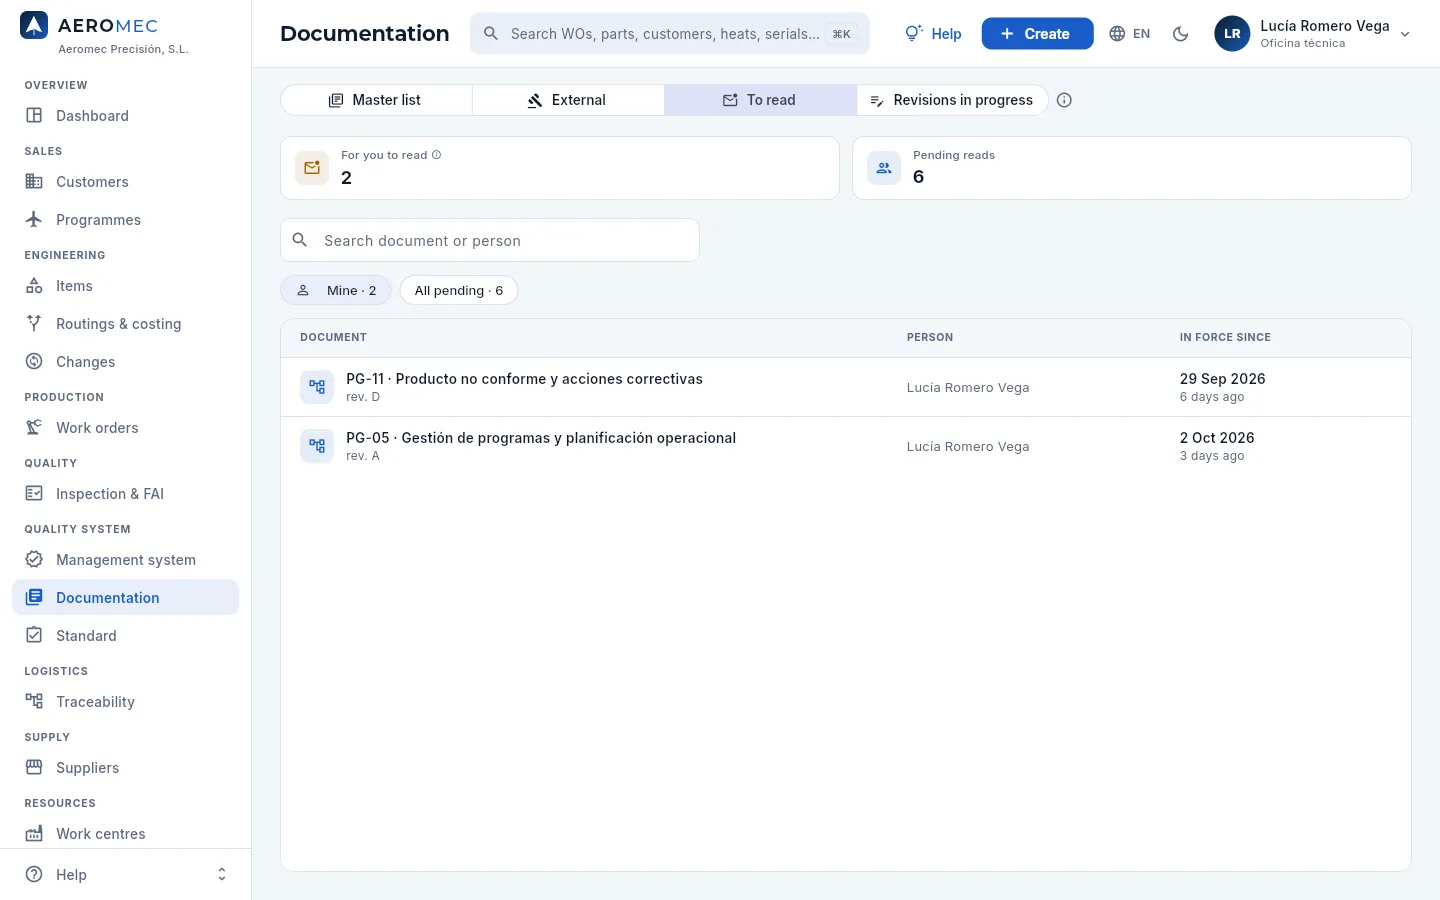Open Routings & costing
Screen dimensions: 1440x900
tap(125, 324)
